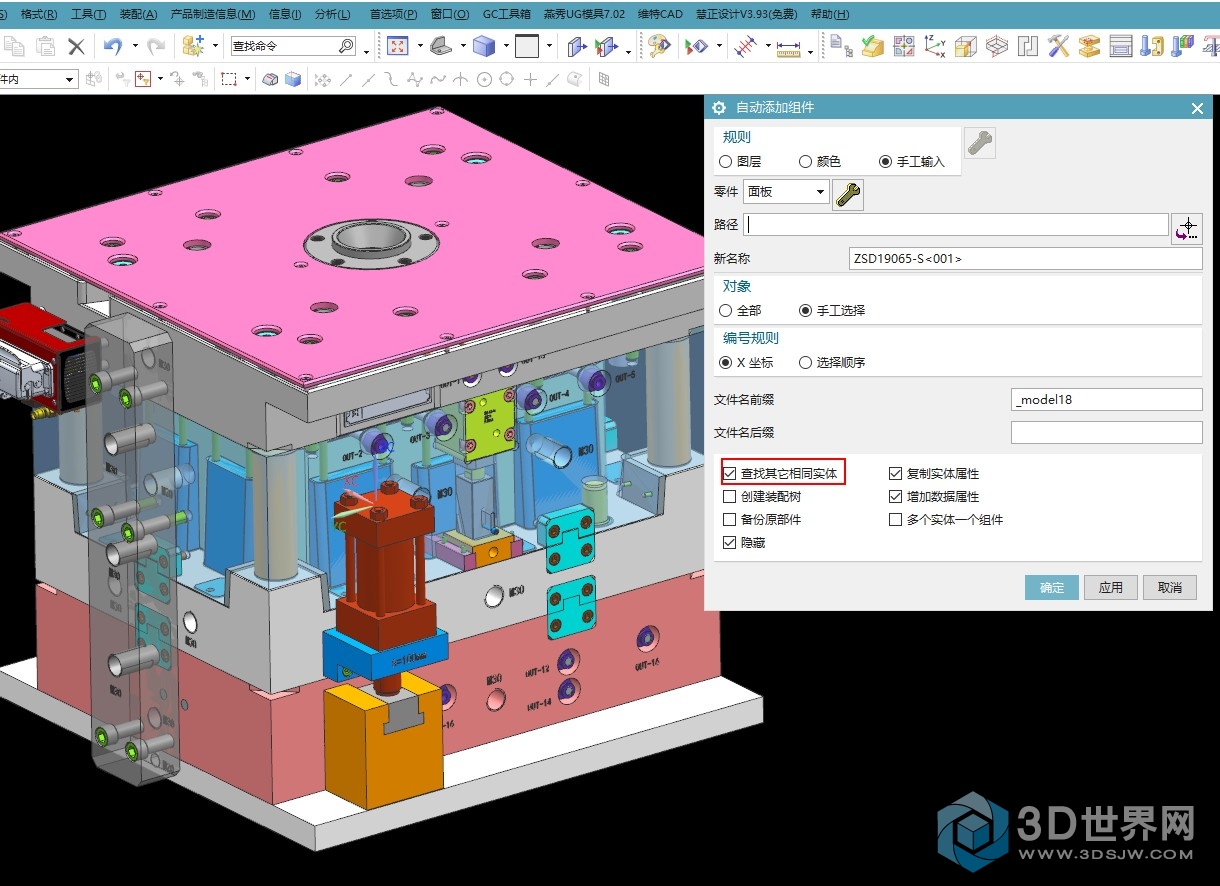Click the shaded blue cube render style icon

tap(484, 46)
